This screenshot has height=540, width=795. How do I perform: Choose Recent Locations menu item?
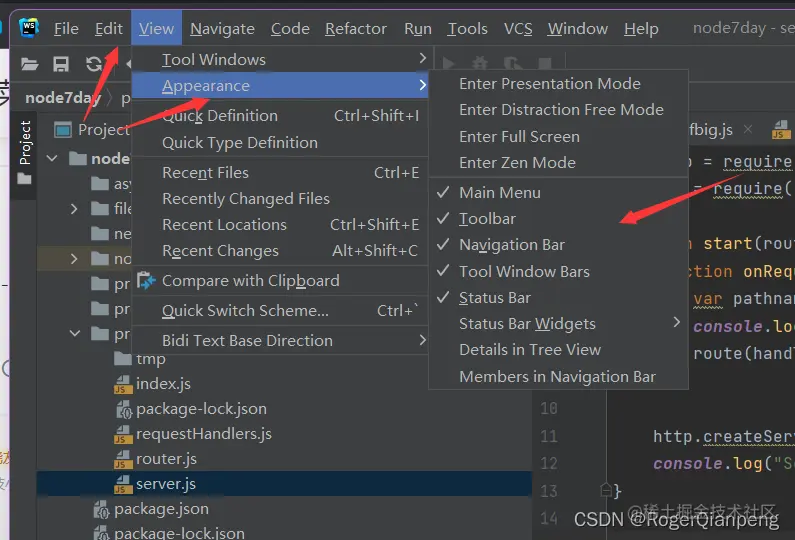click(x=280, y=225)
